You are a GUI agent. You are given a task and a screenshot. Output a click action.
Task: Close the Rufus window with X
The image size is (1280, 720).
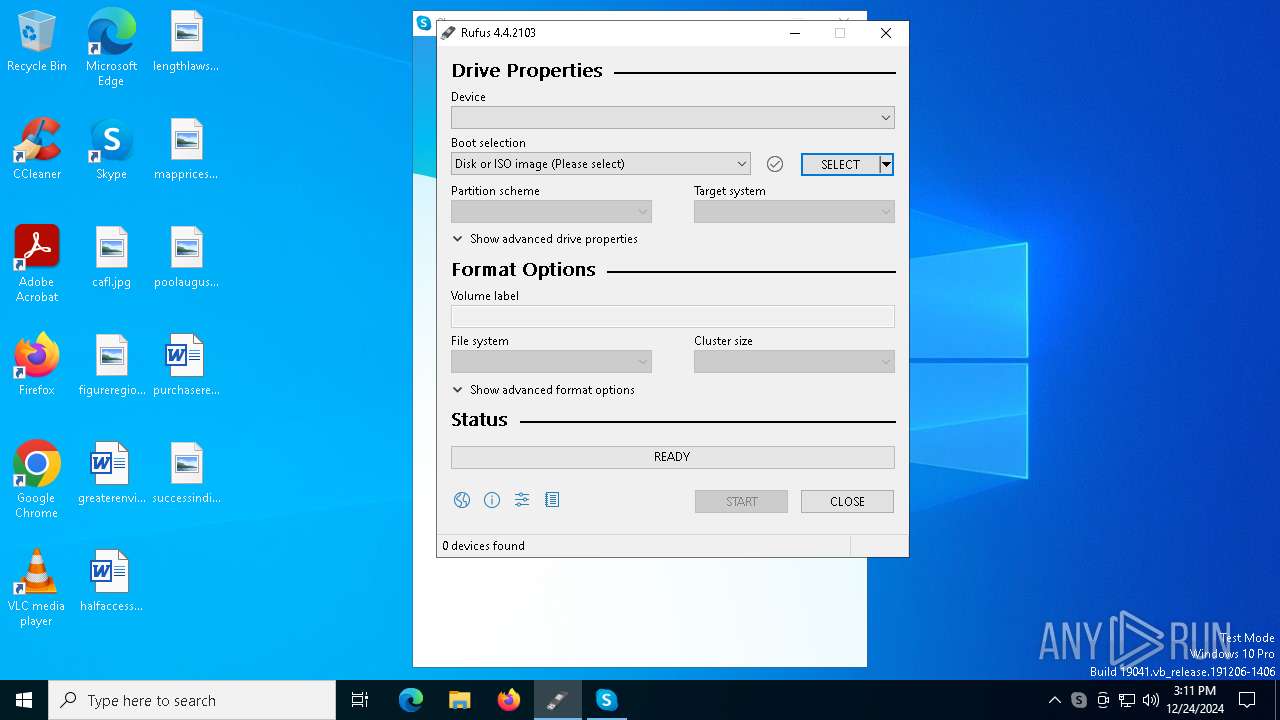[x=886, y=33]
